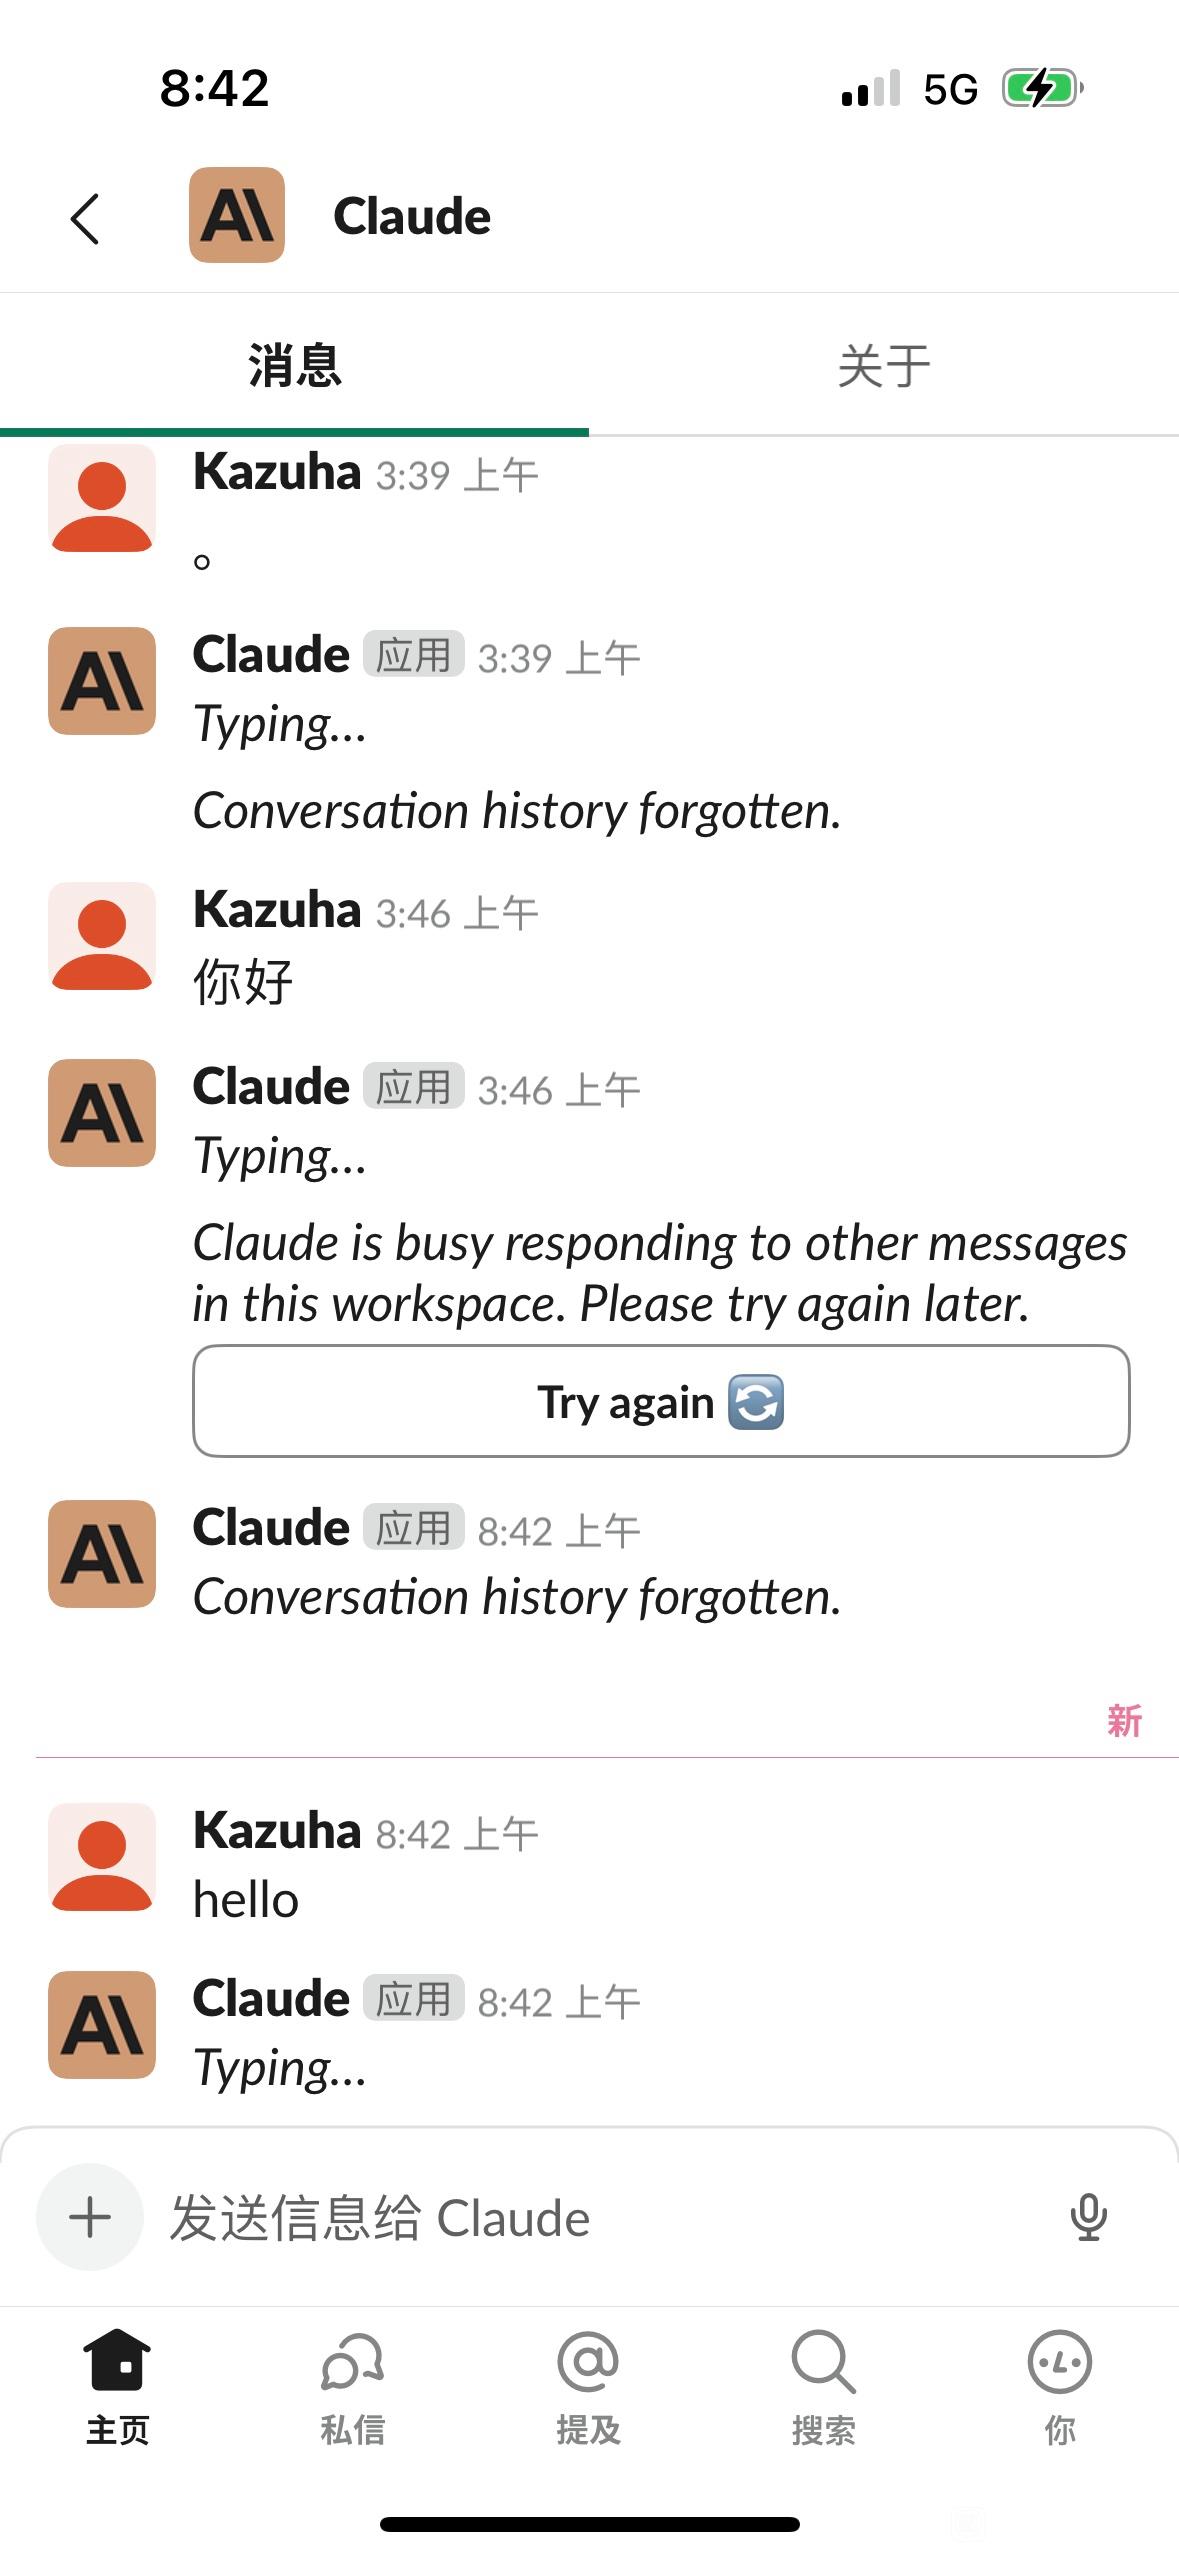Open Claude app avatar in header

click(x=237, y=215)
